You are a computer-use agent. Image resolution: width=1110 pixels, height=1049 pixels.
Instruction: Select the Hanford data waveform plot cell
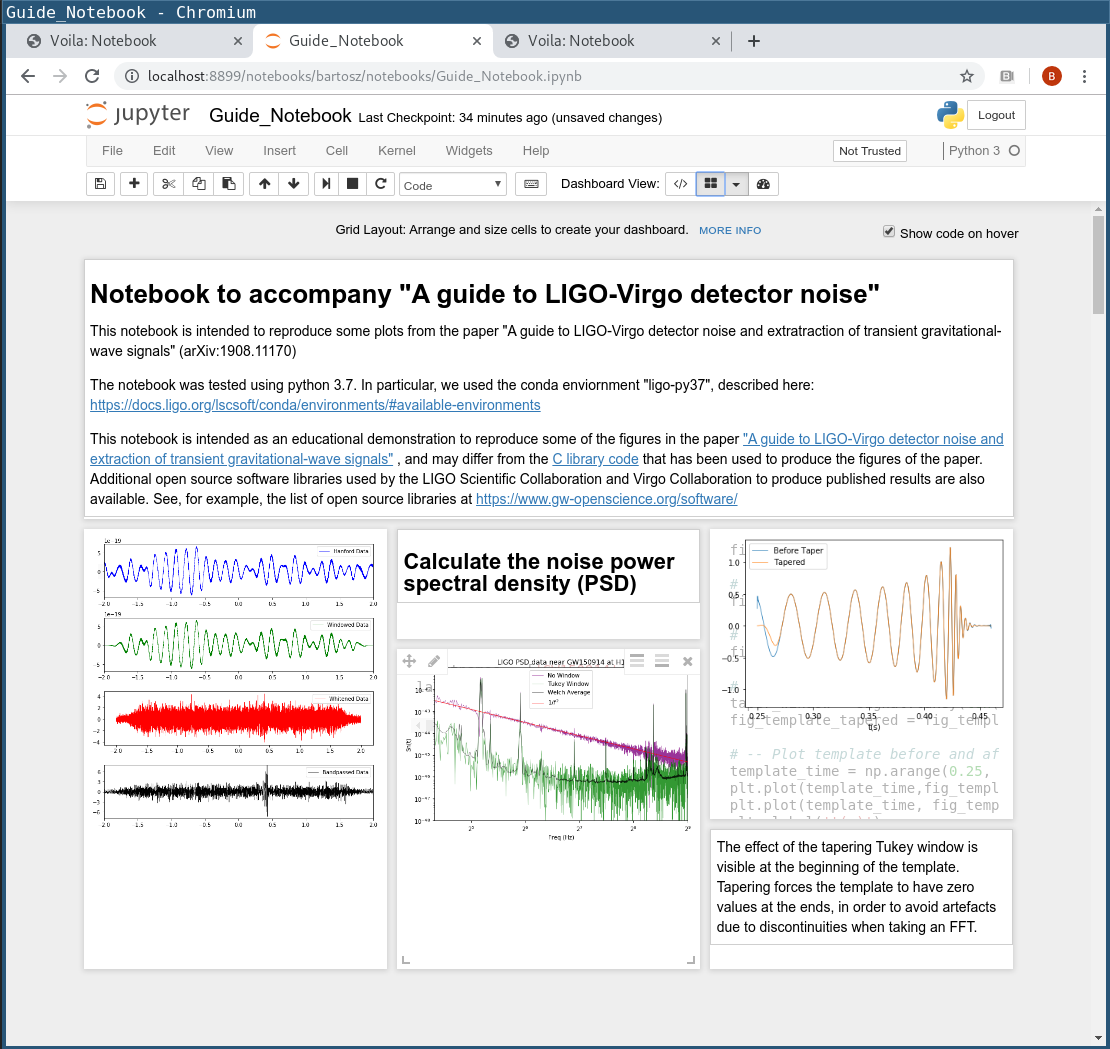pyautogui.click(x=236, y=748)
